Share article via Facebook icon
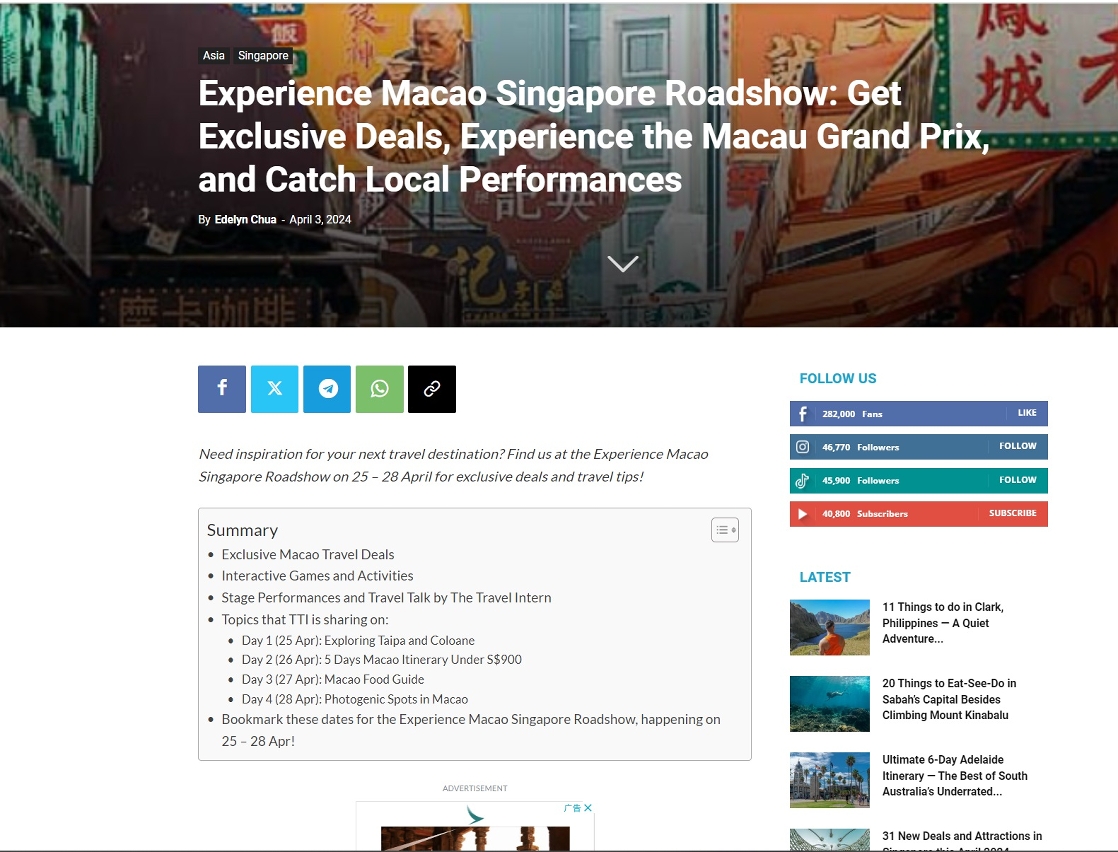The image size is (1118, 852). (222, 389)
